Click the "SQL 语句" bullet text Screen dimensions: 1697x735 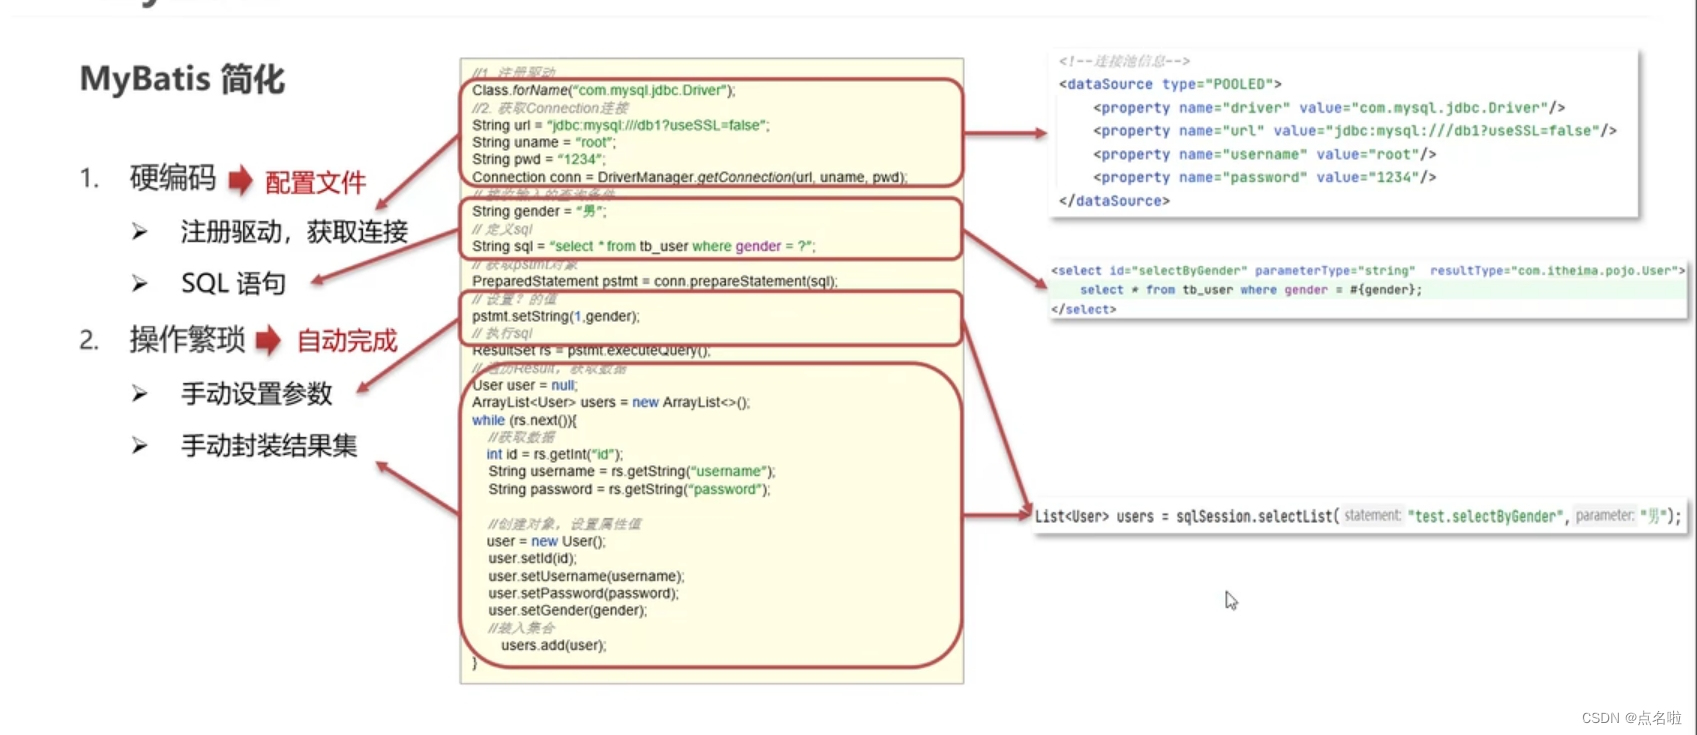click(x=233, y=284)
